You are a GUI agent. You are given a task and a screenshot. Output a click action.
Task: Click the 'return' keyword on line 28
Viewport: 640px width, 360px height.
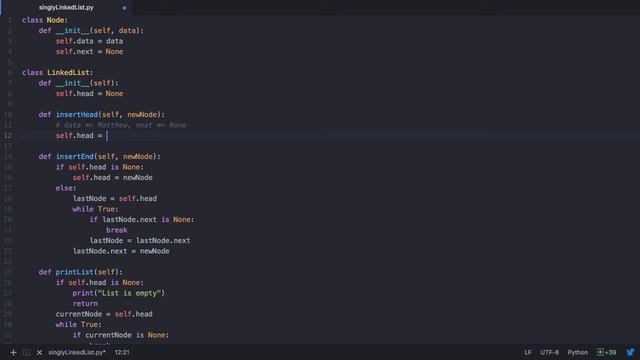point(85,304)
